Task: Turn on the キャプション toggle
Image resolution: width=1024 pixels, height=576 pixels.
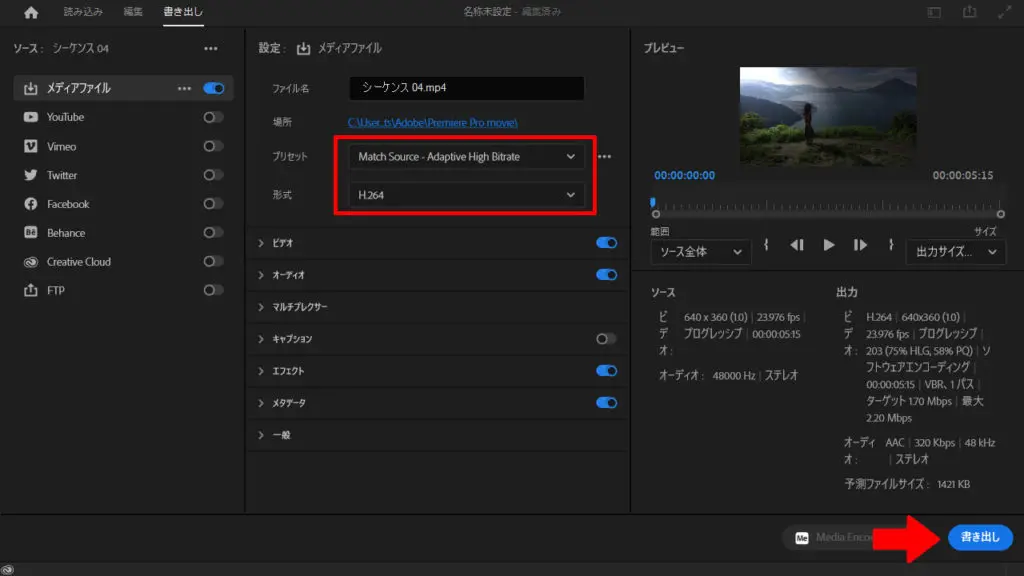Action: click(x=606, y=339)
